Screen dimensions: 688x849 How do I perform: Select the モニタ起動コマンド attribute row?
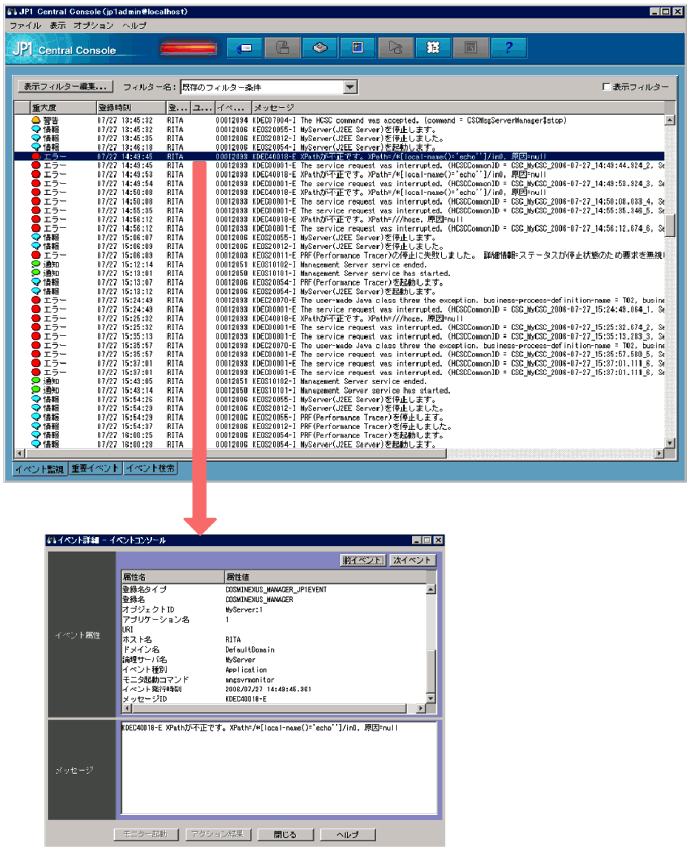[274, 680]
